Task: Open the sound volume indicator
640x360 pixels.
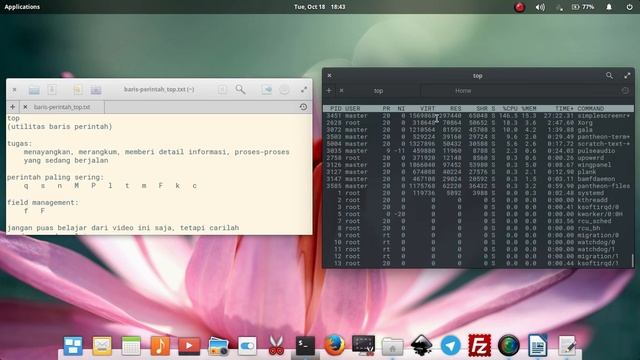Action: [540, 7]
